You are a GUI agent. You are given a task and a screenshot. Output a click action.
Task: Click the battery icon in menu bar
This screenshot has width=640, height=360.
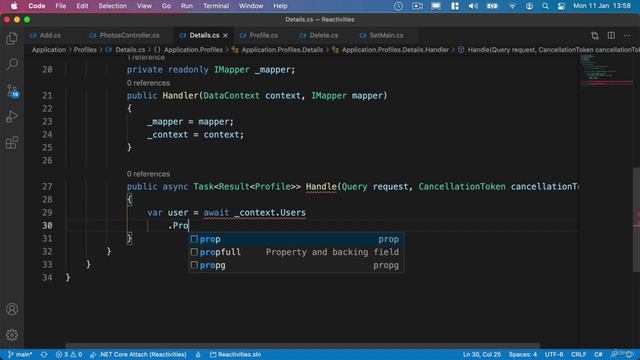(x=492, y=6)
